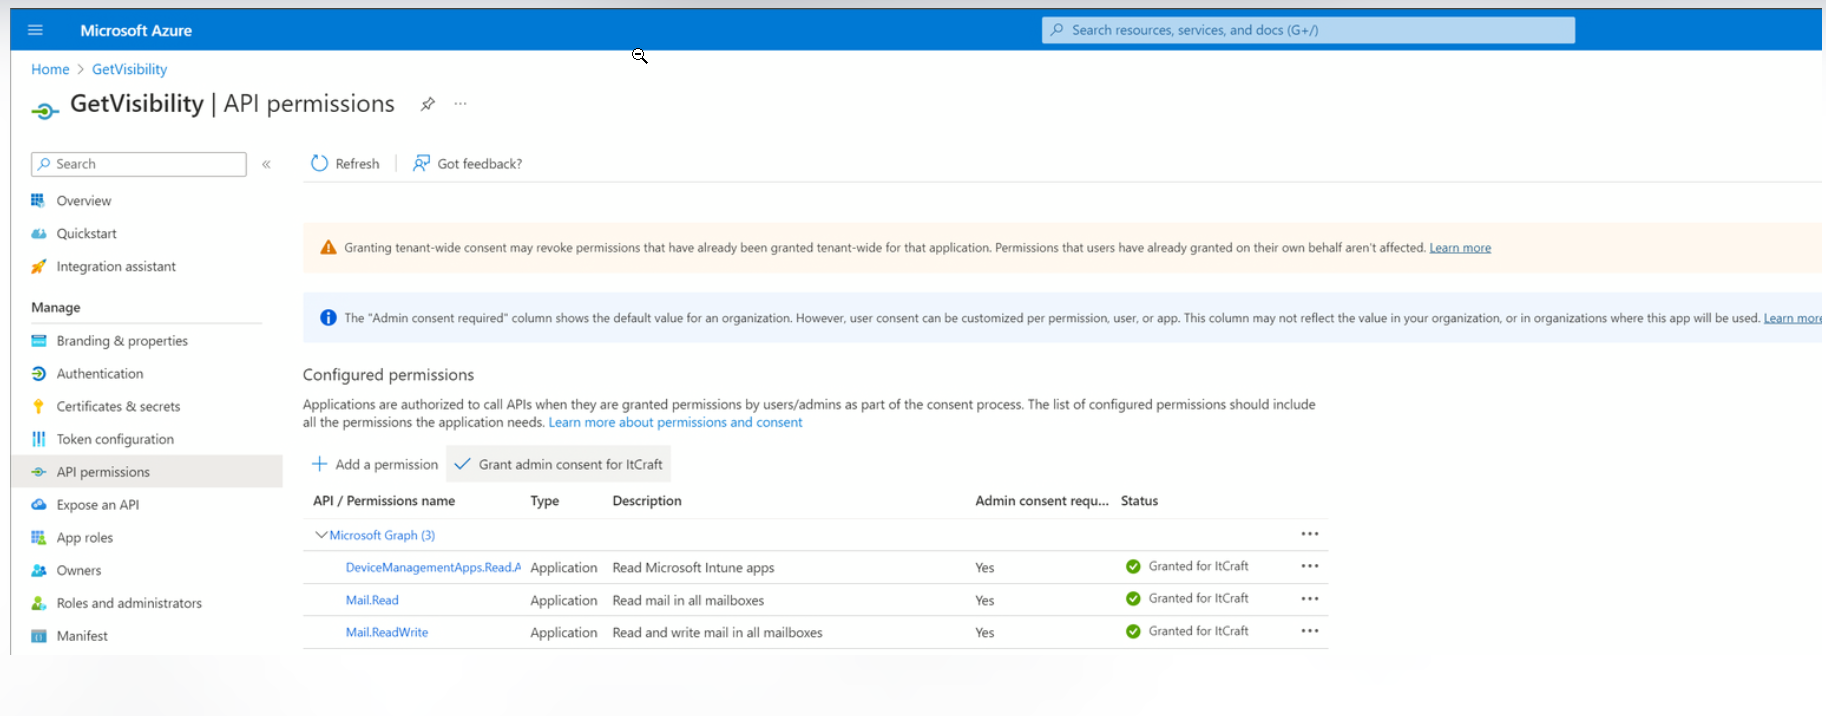Image resolution: width=1826 pixels, height=716 pixels.
Task: Open ellipsis menu for Microsoft Graph group
Action: [1309, 534]
